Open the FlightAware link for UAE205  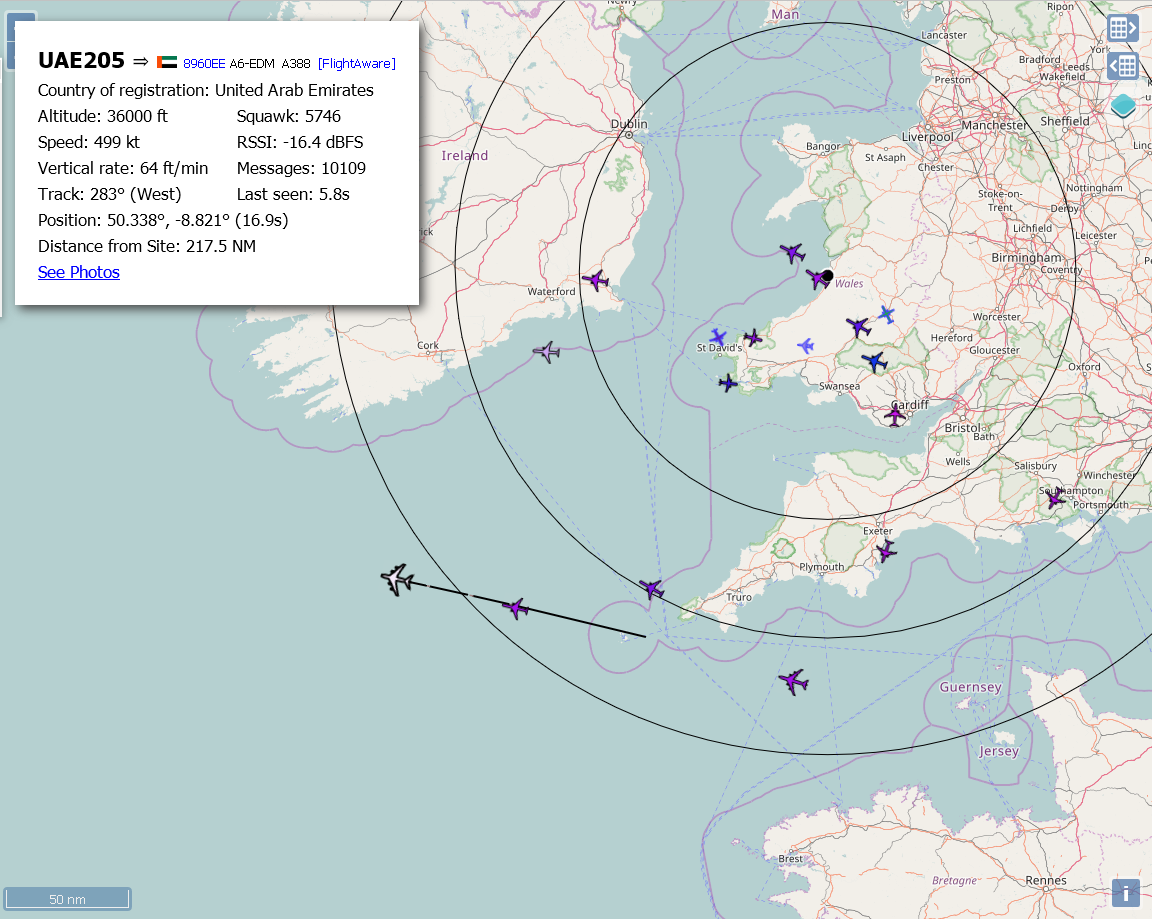point(357,64)
